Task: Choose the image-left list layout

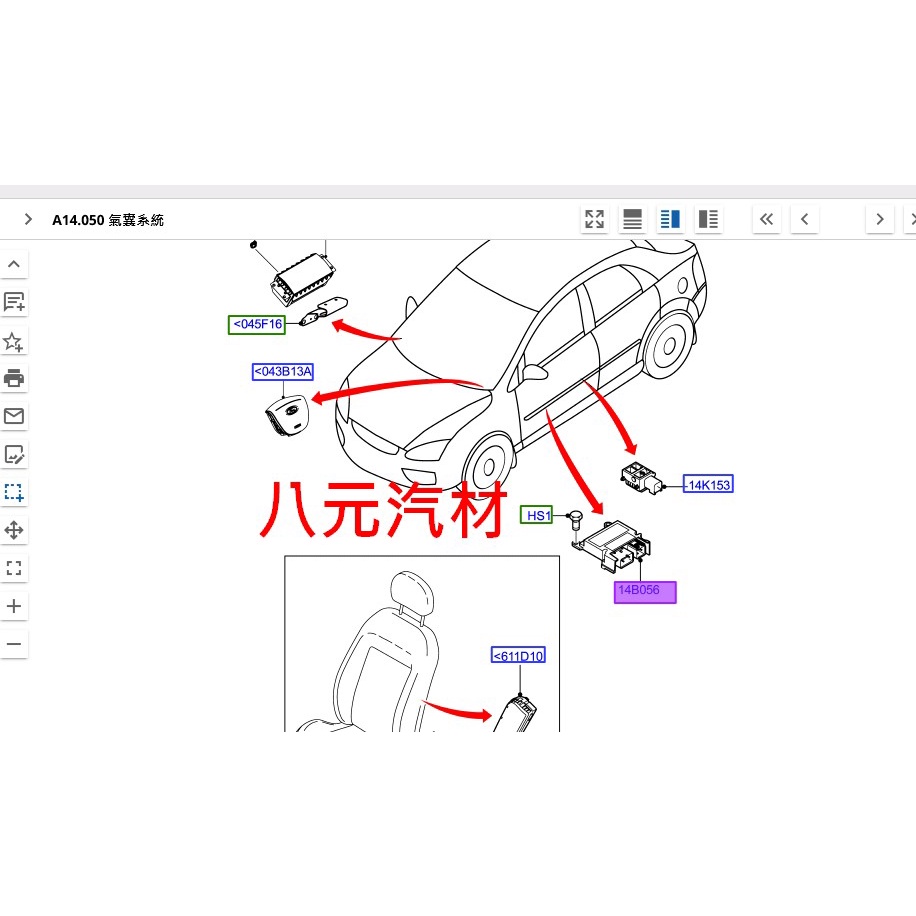Action: (708, 219)
